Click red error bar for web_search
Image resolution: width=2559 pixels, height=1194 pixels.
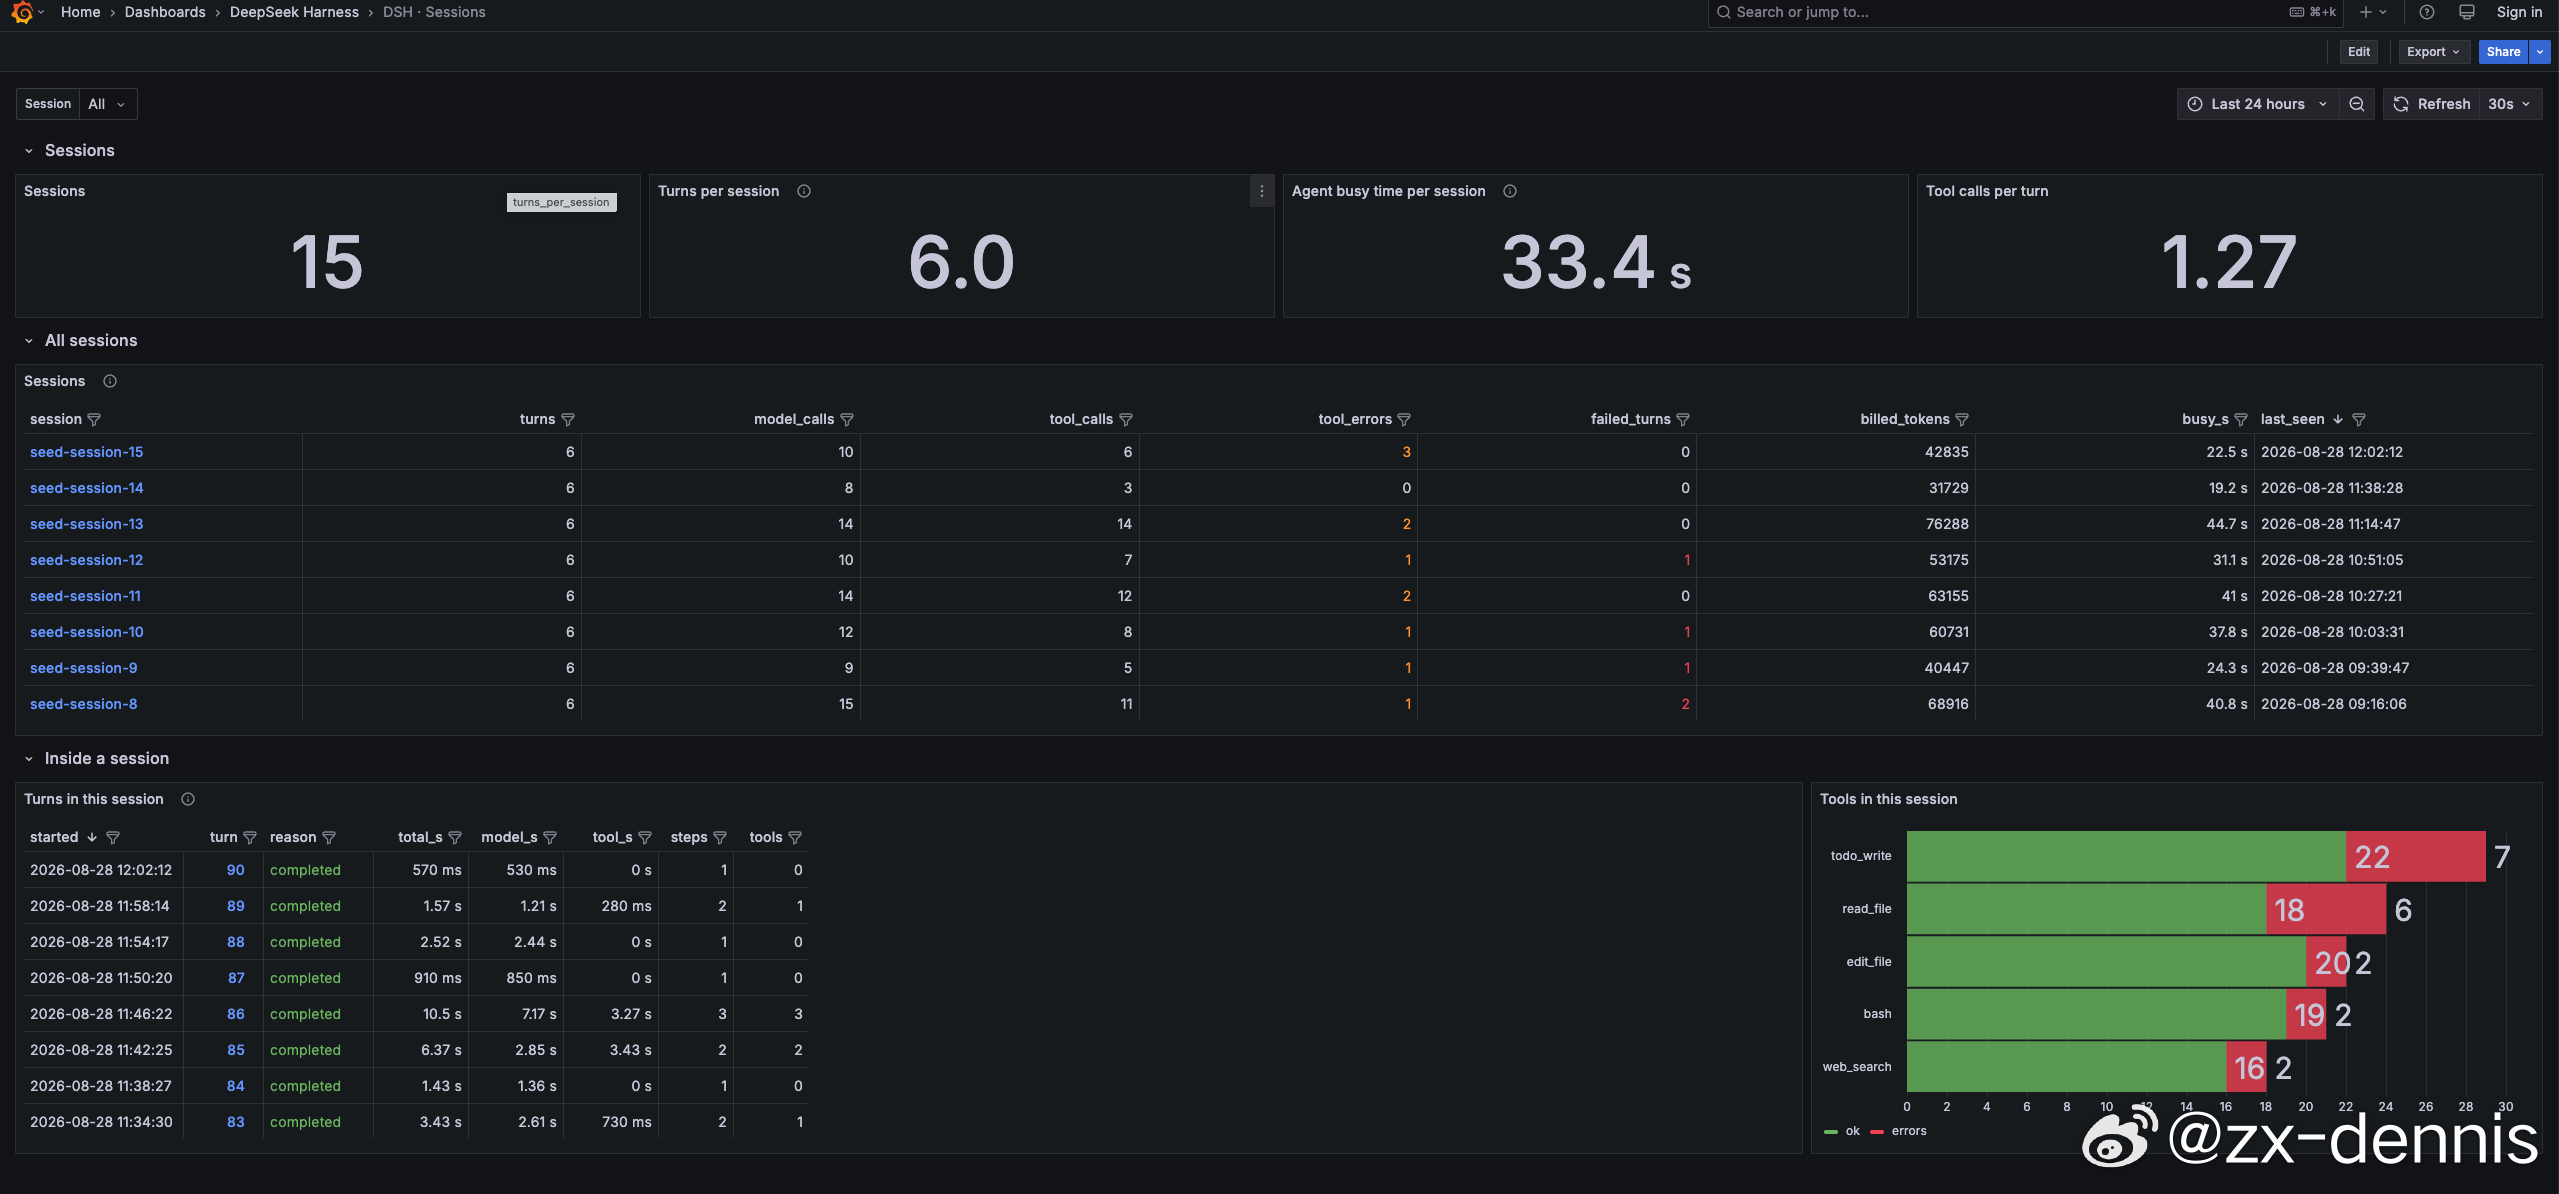tap(2246, 1068)
